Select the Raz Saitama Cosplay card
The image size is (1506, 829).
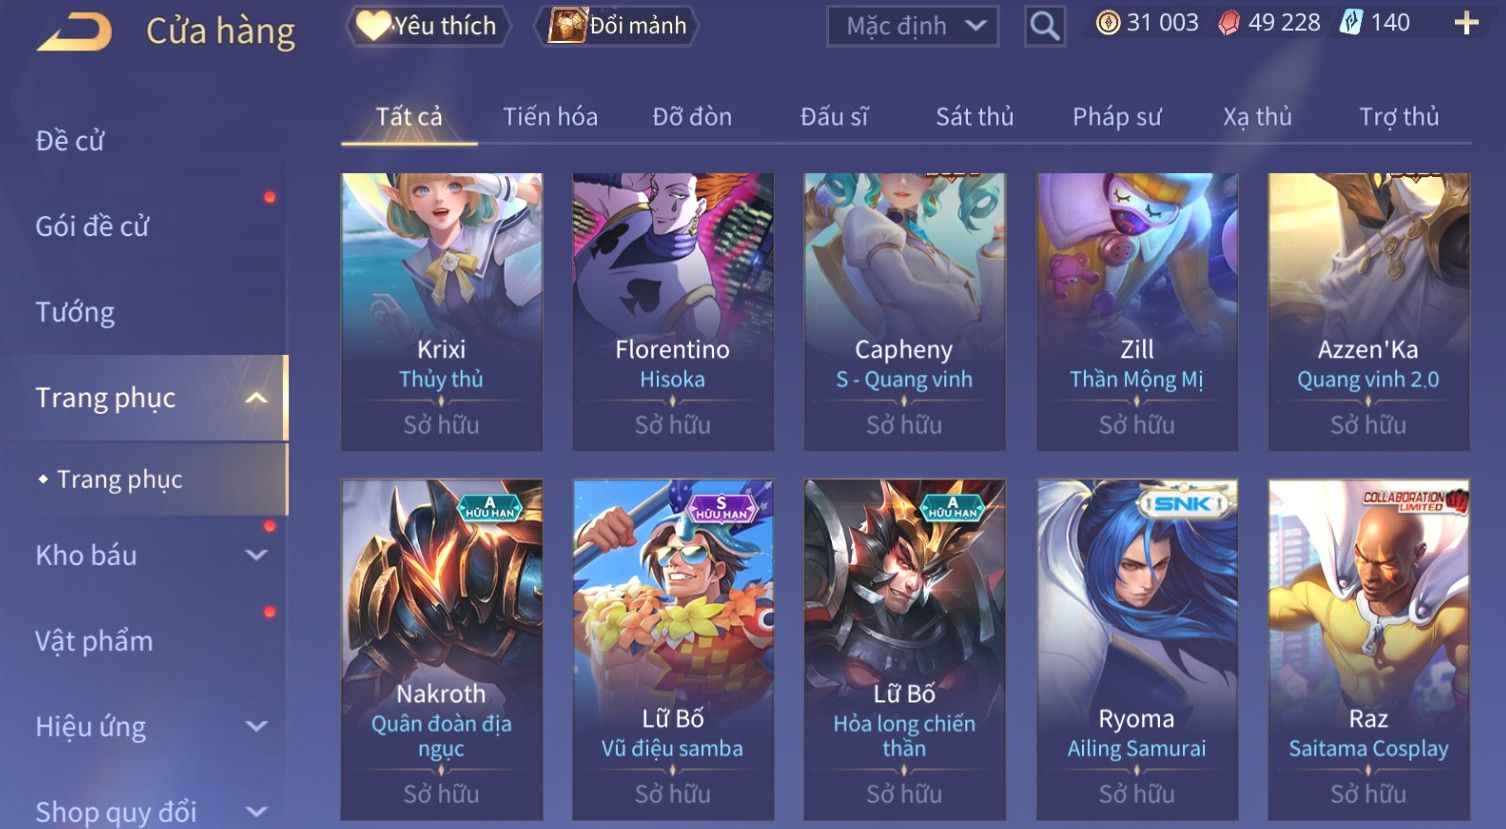tap(1368, 648)
